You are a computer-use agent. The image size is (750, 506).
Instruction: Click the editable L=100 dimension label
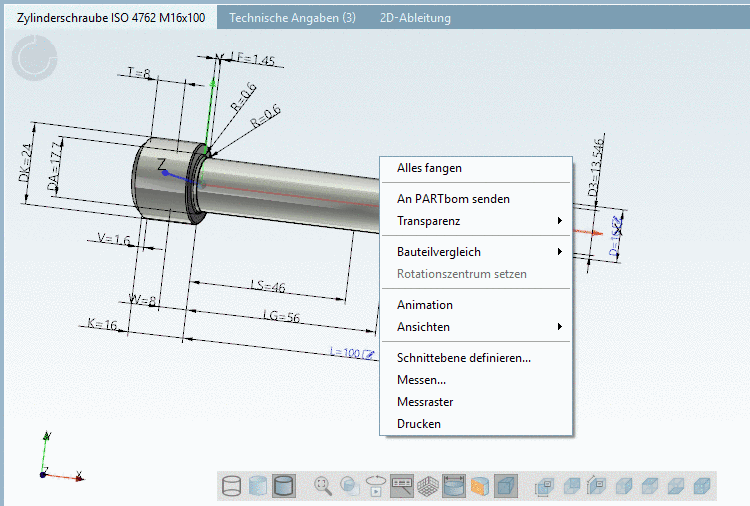[x=352, y=353]
